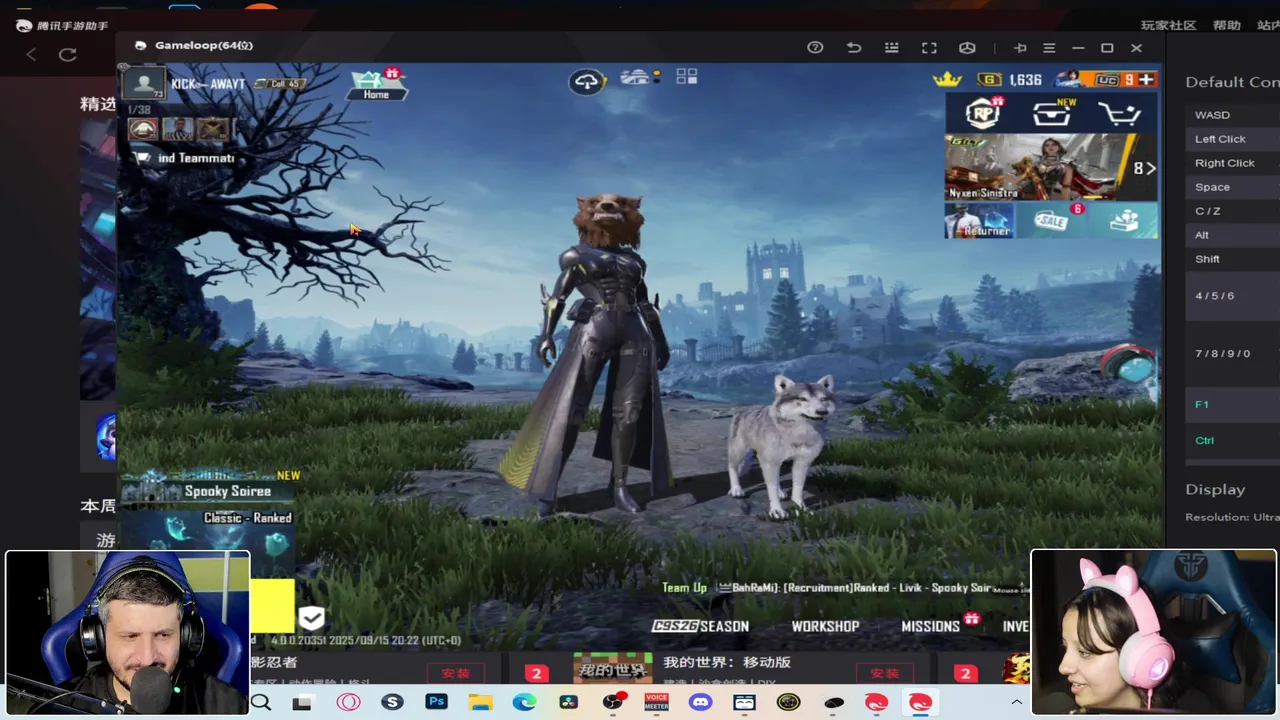The height and width of the screenshot is (720, 1280).
Task: Click 安装 button for 我的世界：移动版
Action: point(885,673)
